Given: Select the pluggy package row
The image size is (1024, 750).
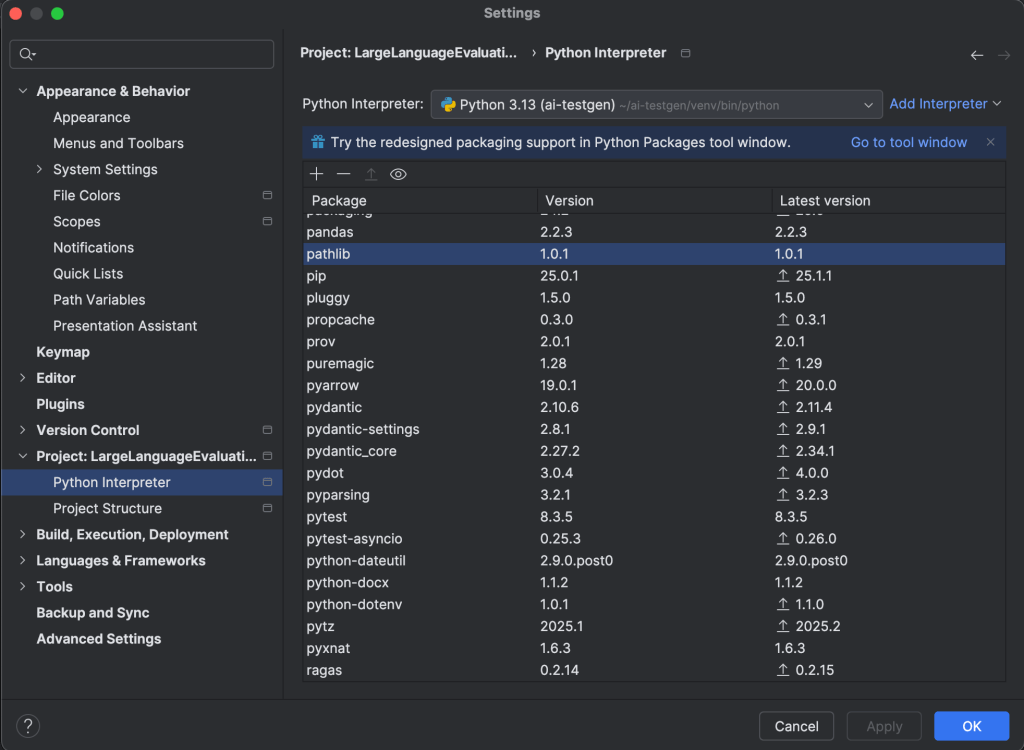Looking at the screenshot, I should [x=654, y=298].
